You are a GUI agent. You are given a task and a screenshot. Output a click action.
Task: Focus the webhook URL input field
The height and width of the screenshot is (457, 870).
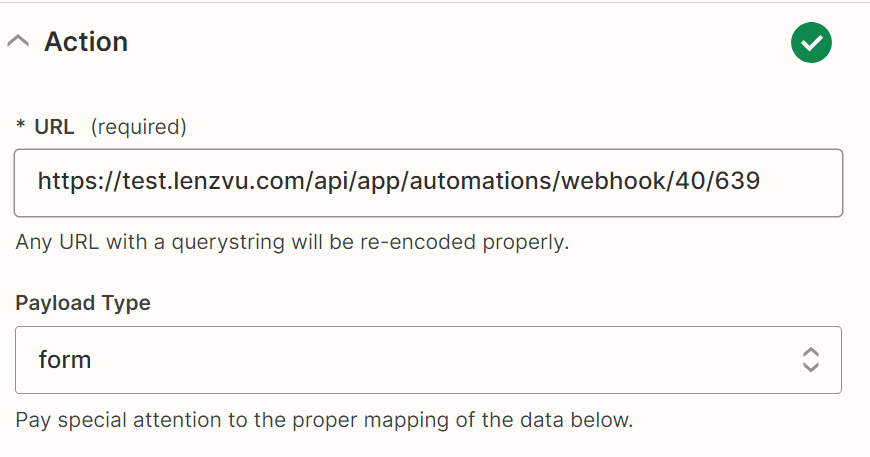[428, 182]
